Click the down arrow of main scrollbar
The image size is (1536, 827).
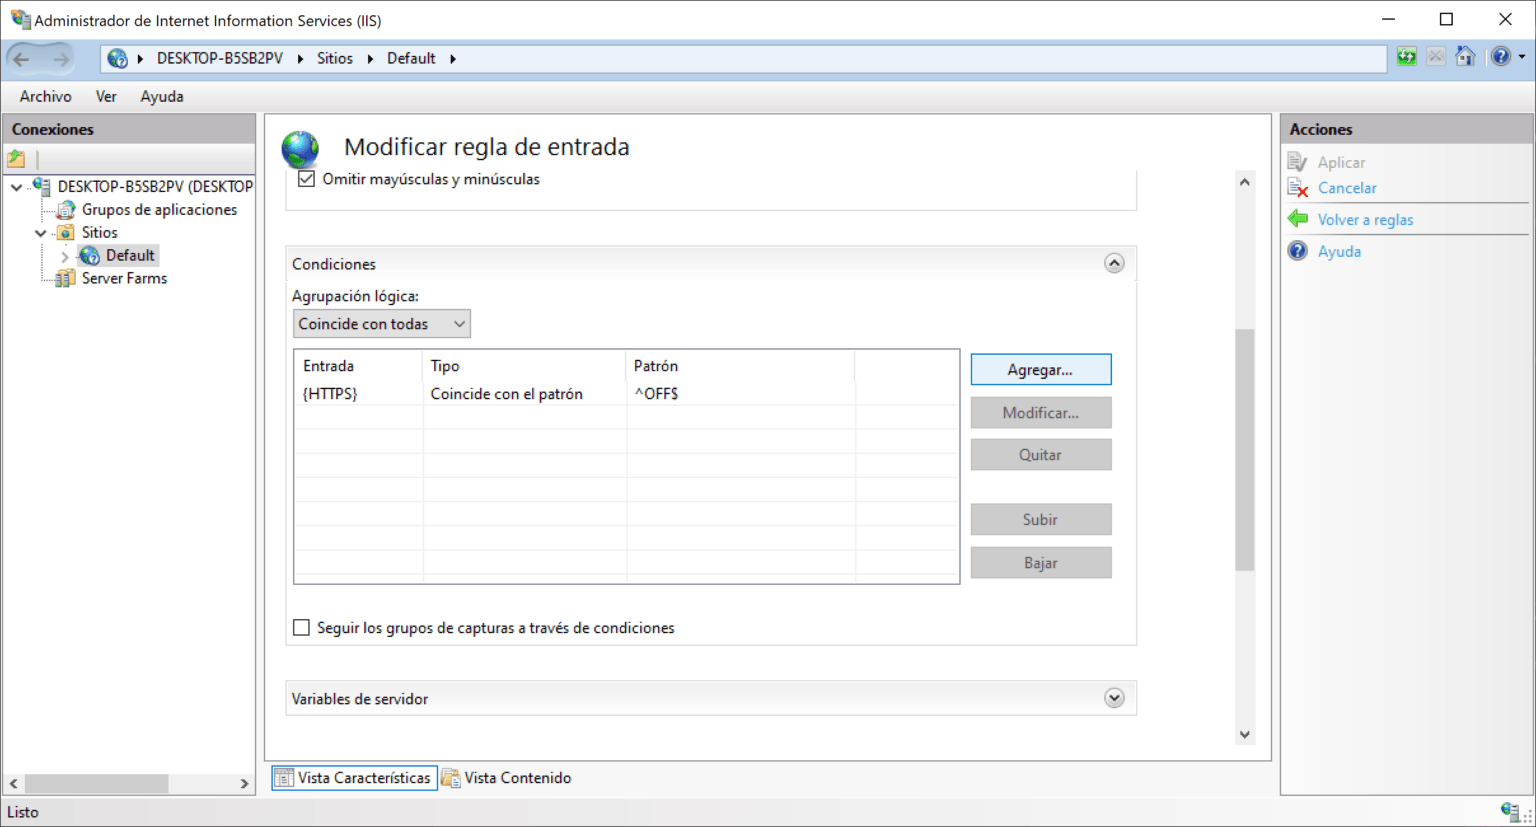tap(1244, 734)
